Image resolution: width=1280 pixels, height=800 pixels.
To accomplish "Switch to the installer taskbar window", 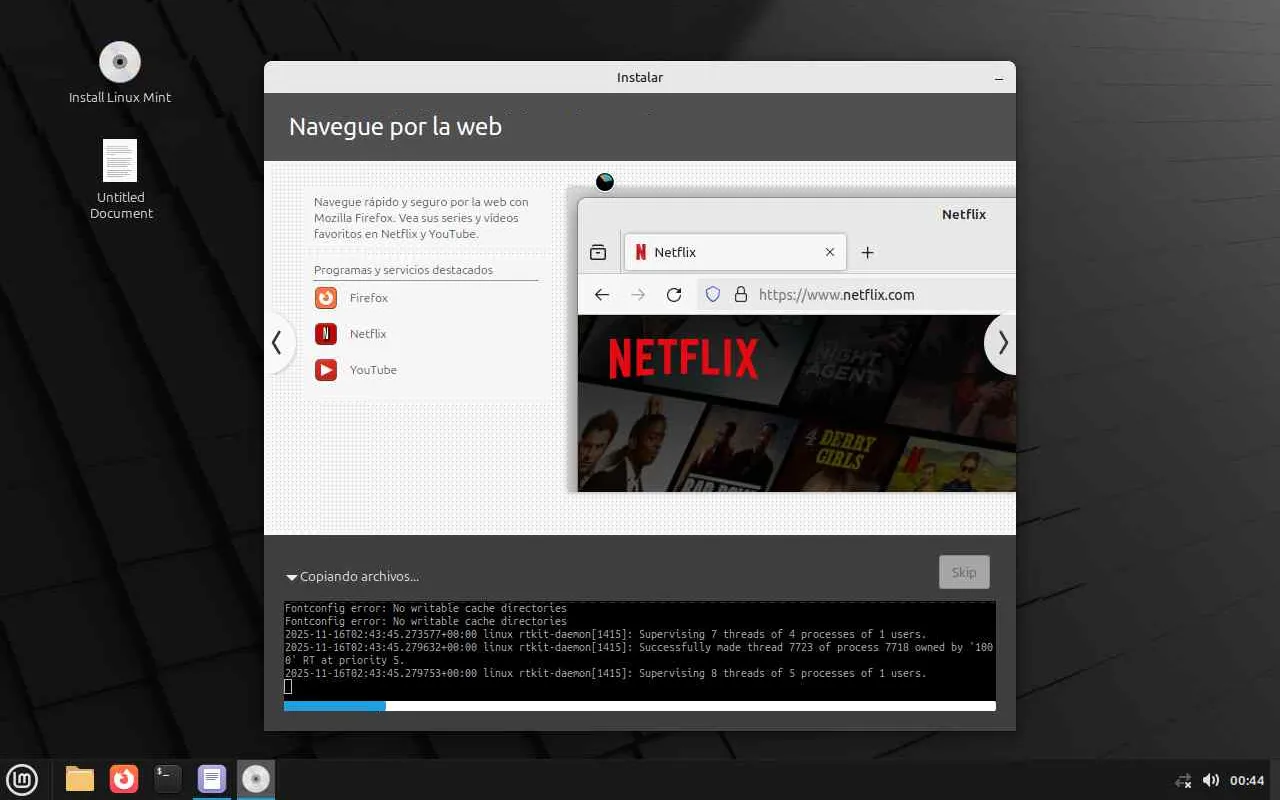I will click(256, 779).
